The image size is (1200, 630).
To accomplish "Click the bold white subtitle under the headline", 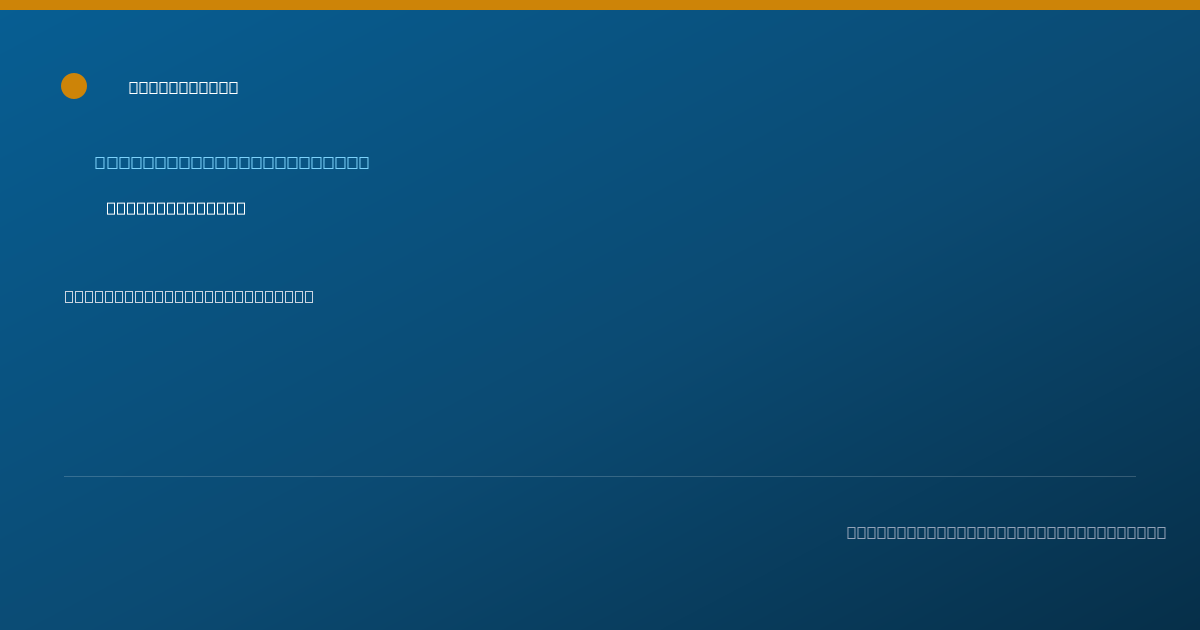I will tap(176, 208).
